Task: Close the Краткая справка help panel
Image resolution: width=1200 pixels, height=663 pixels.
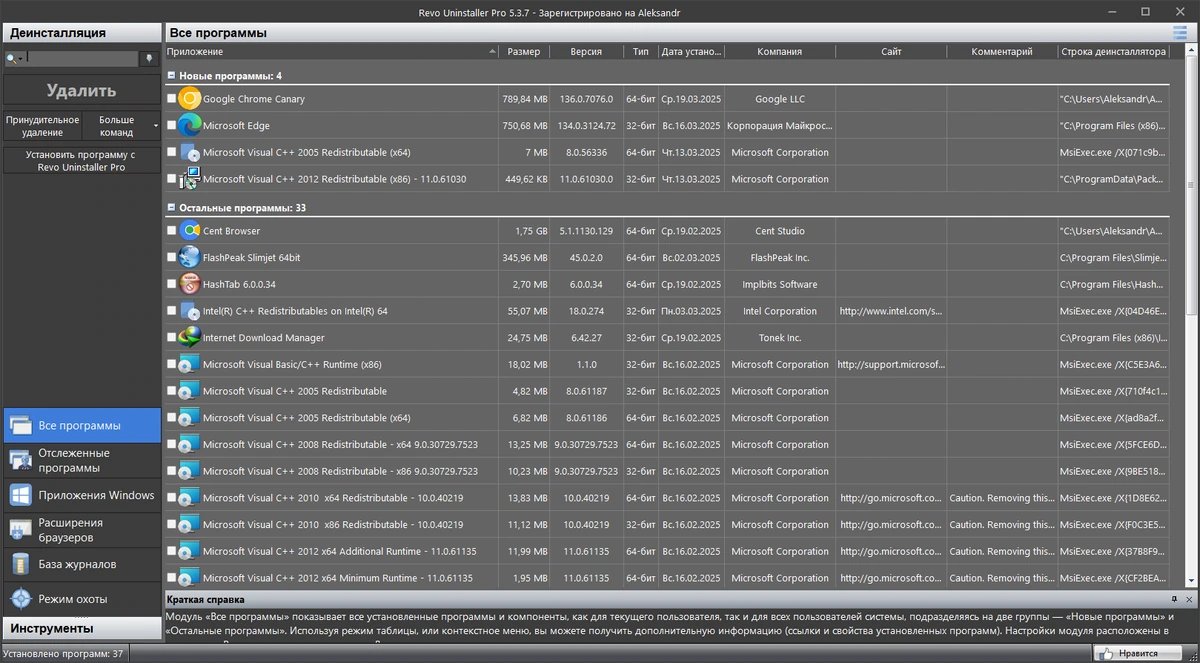Action: [1190, 598]
